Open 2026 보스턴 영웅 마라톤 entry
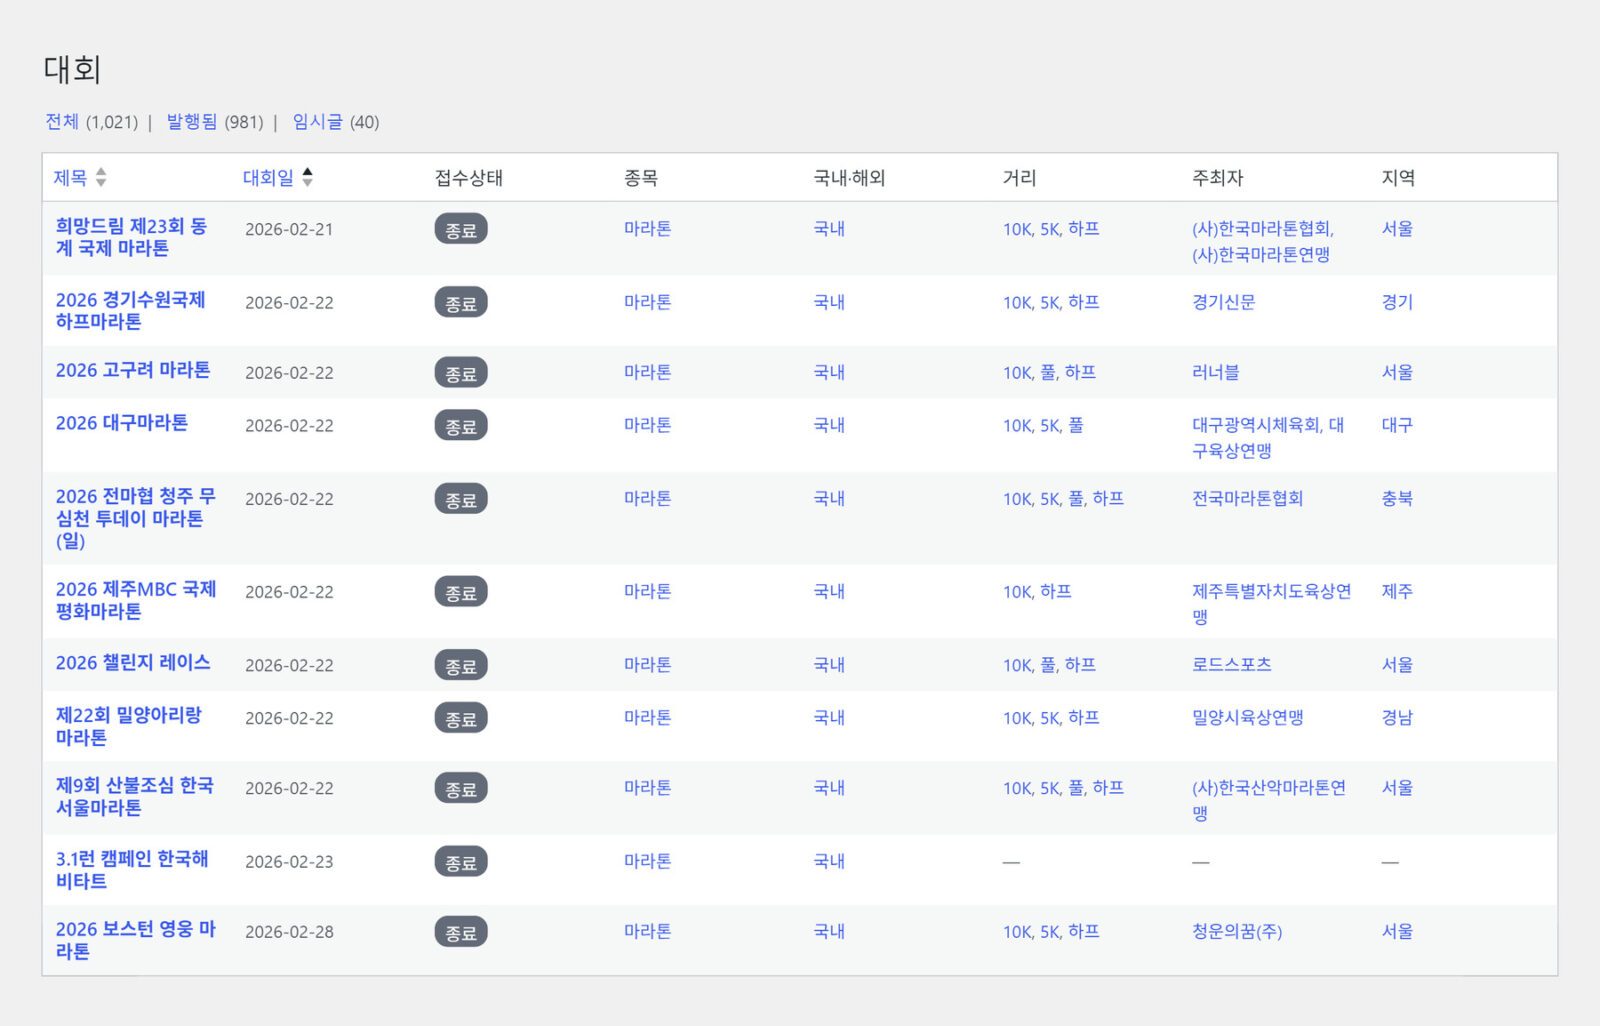The width and height of the screenshot is (1600, 1026). 135,940
